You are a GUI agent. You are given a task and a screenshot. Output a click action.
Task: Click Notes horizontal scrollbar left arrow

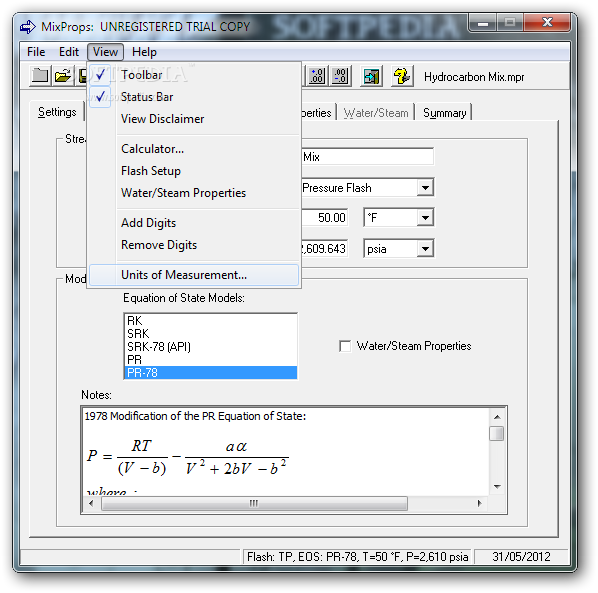[91, 503]
